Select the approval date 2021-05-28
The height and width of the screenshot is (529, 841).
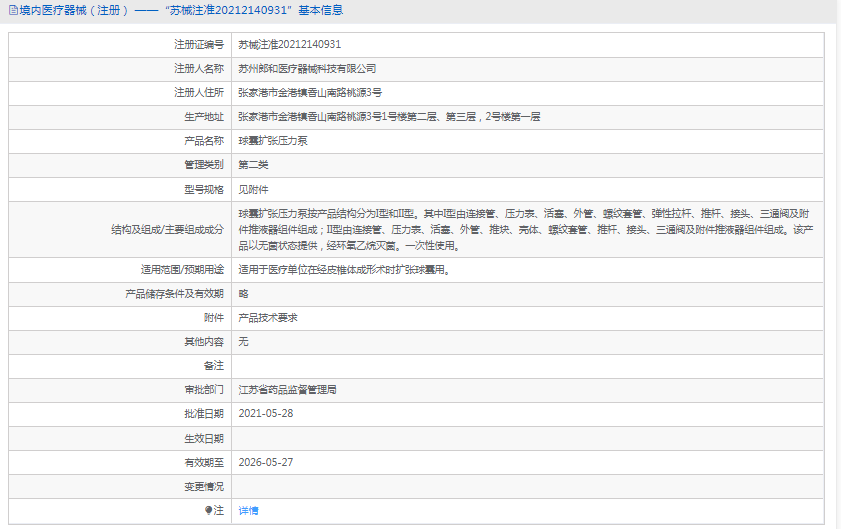coord(265,414)
